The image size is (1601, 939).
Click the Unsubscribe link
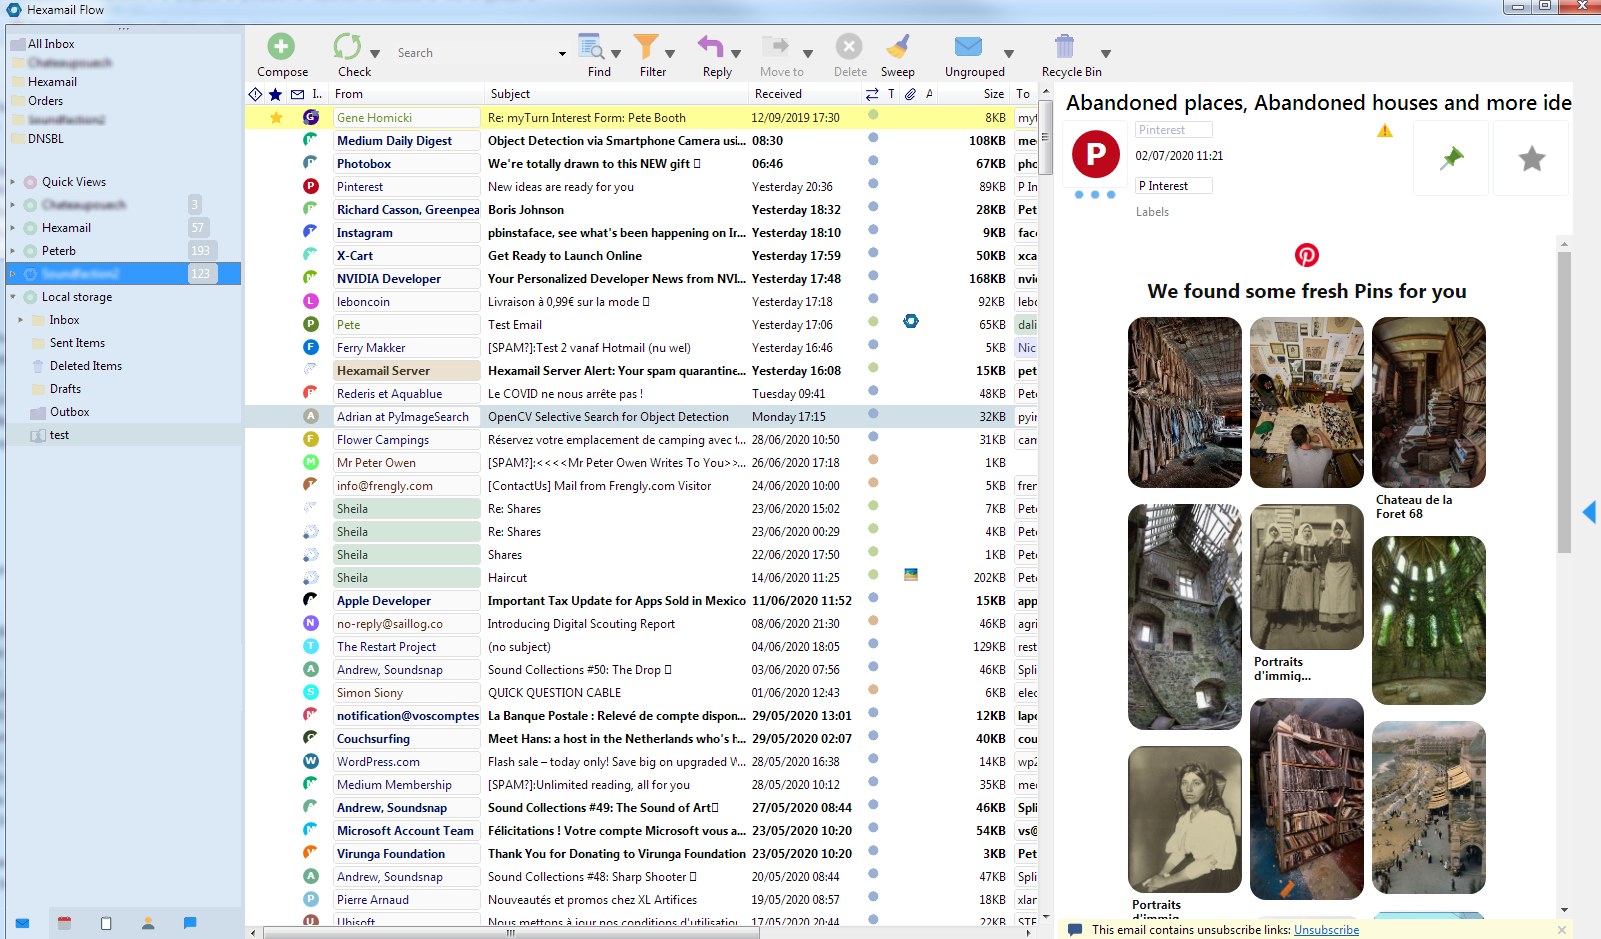pos(1326,930)
